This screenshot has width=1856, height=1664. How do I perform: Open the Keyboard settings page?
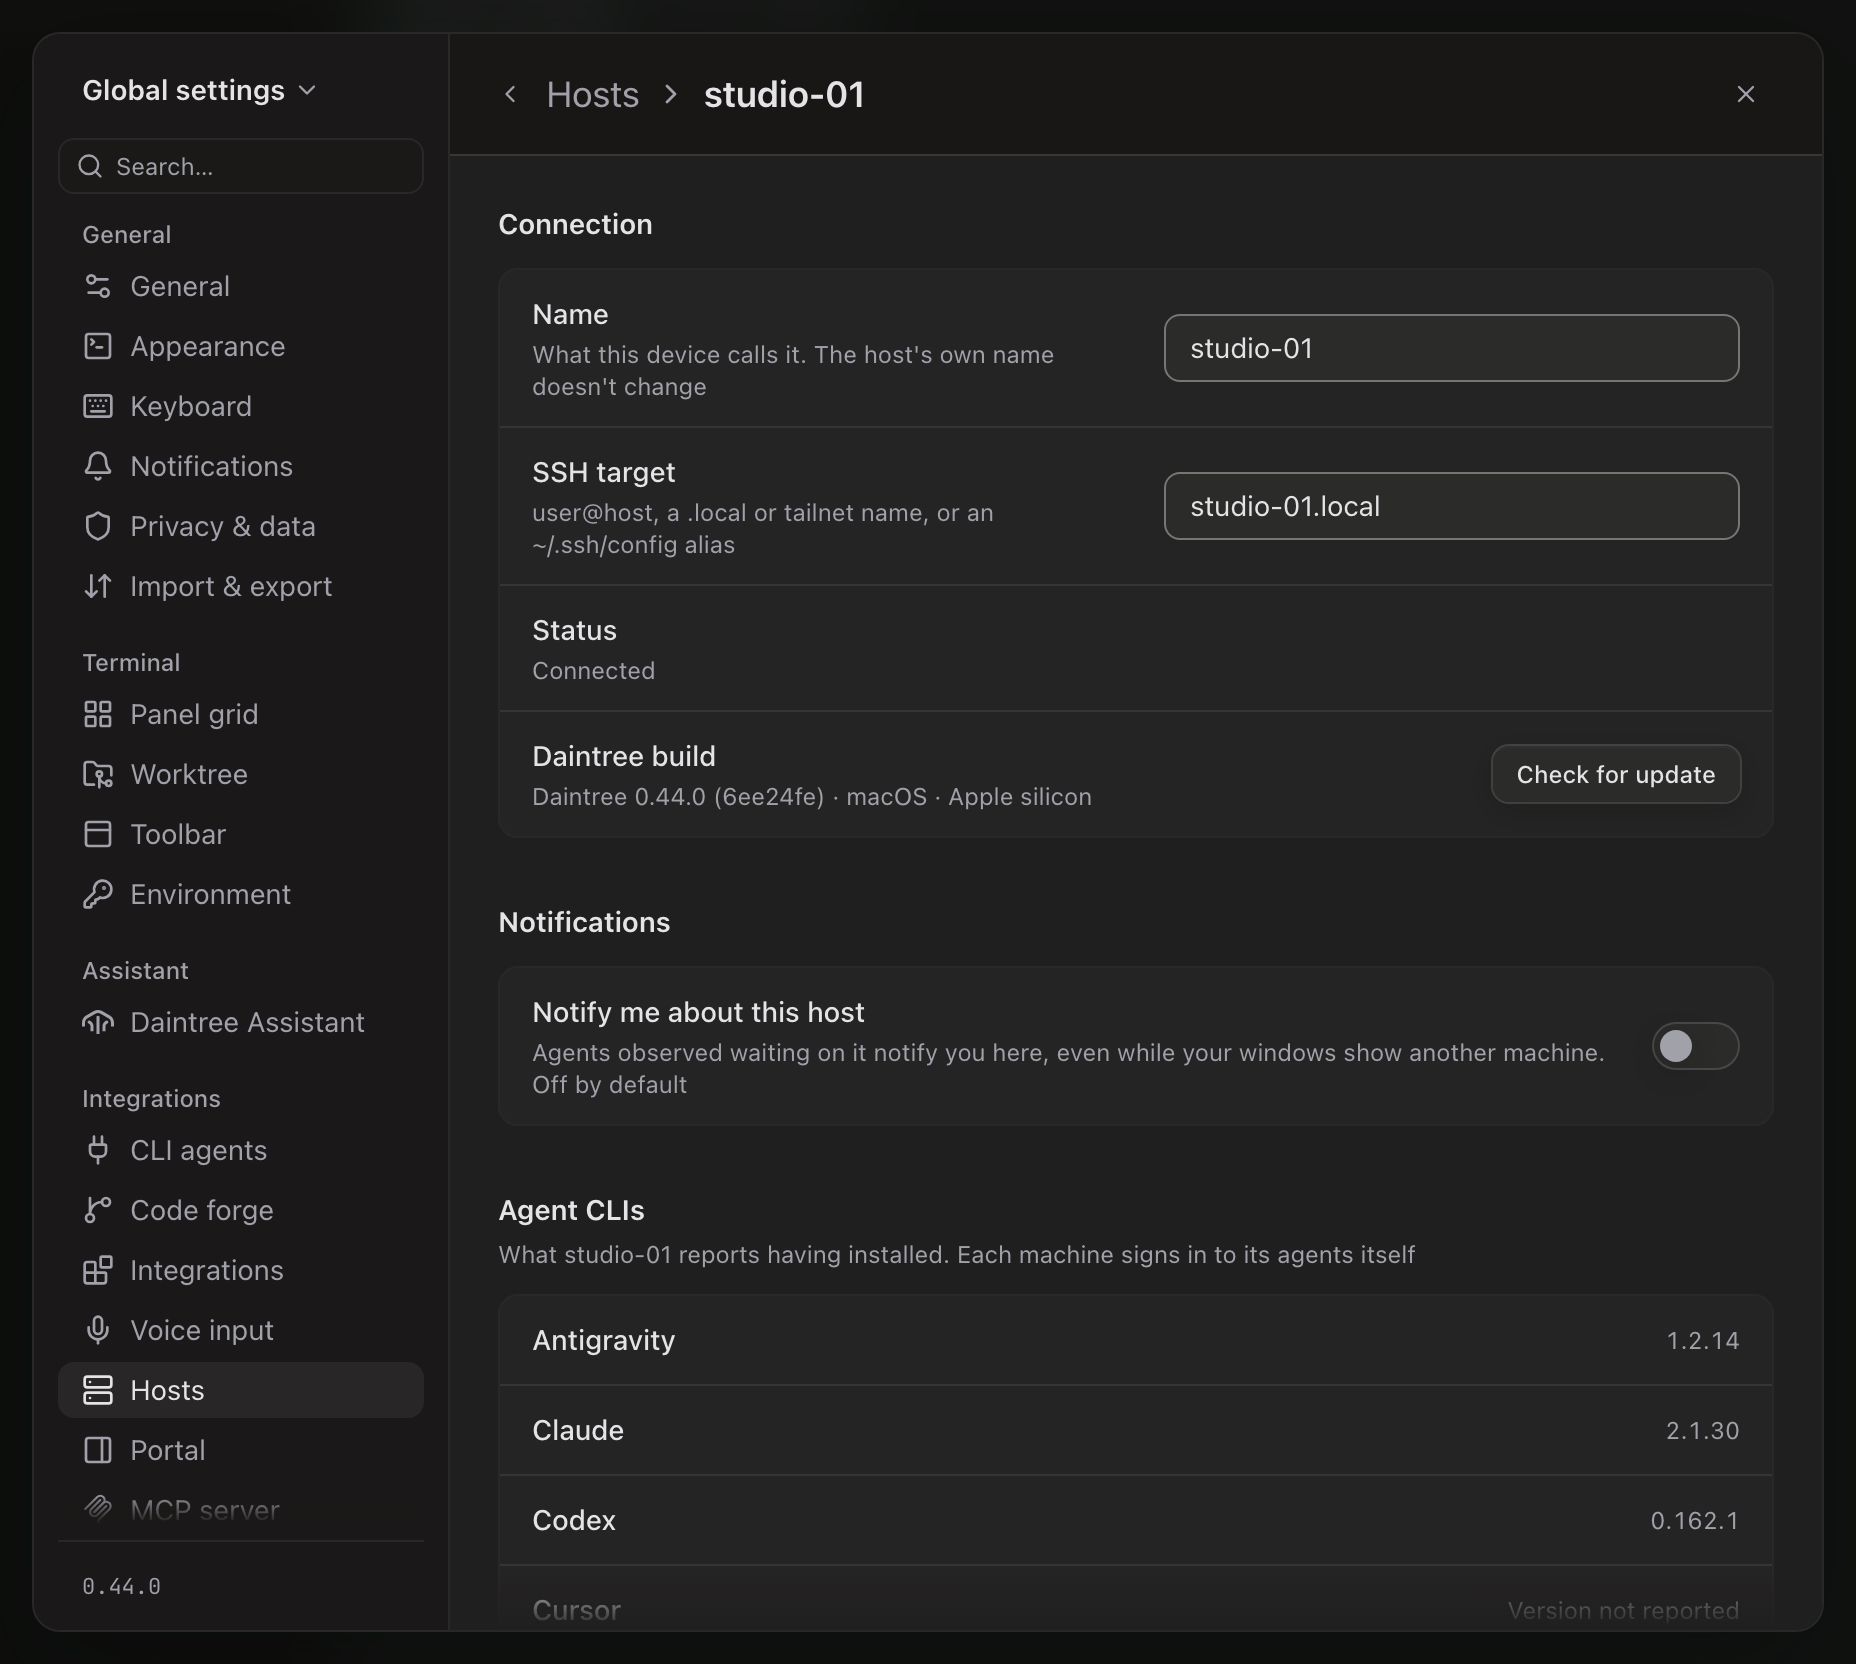point(241,406)
